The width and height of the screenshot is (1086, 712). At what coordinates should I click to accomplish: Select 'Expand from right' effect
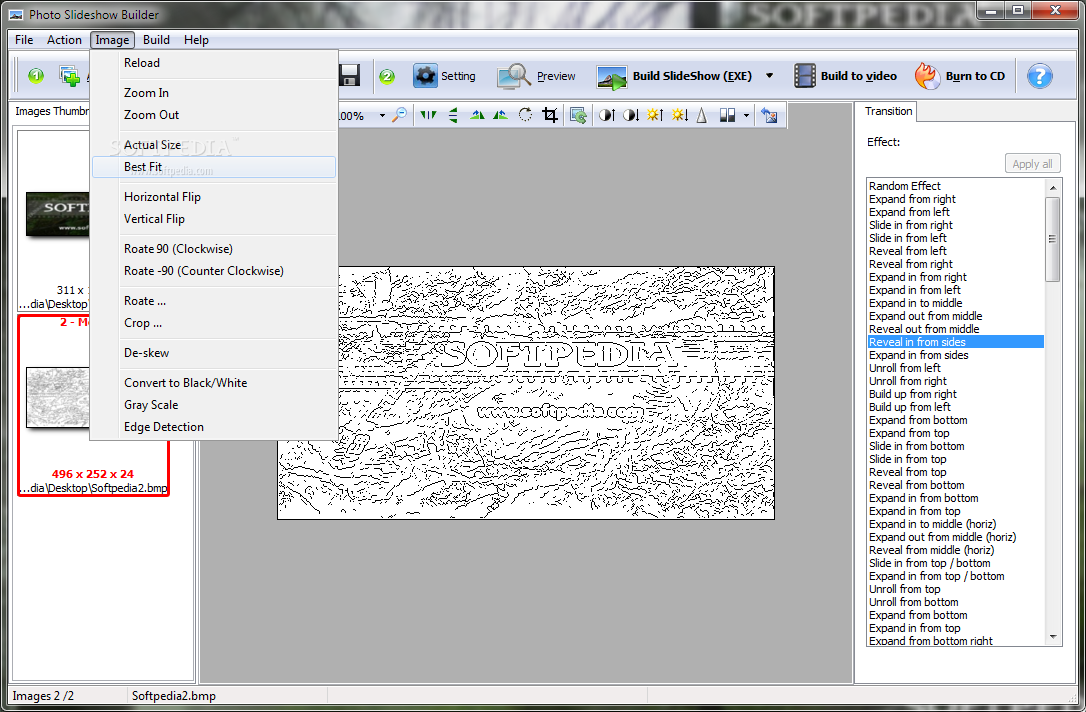[x=956, y=199]
